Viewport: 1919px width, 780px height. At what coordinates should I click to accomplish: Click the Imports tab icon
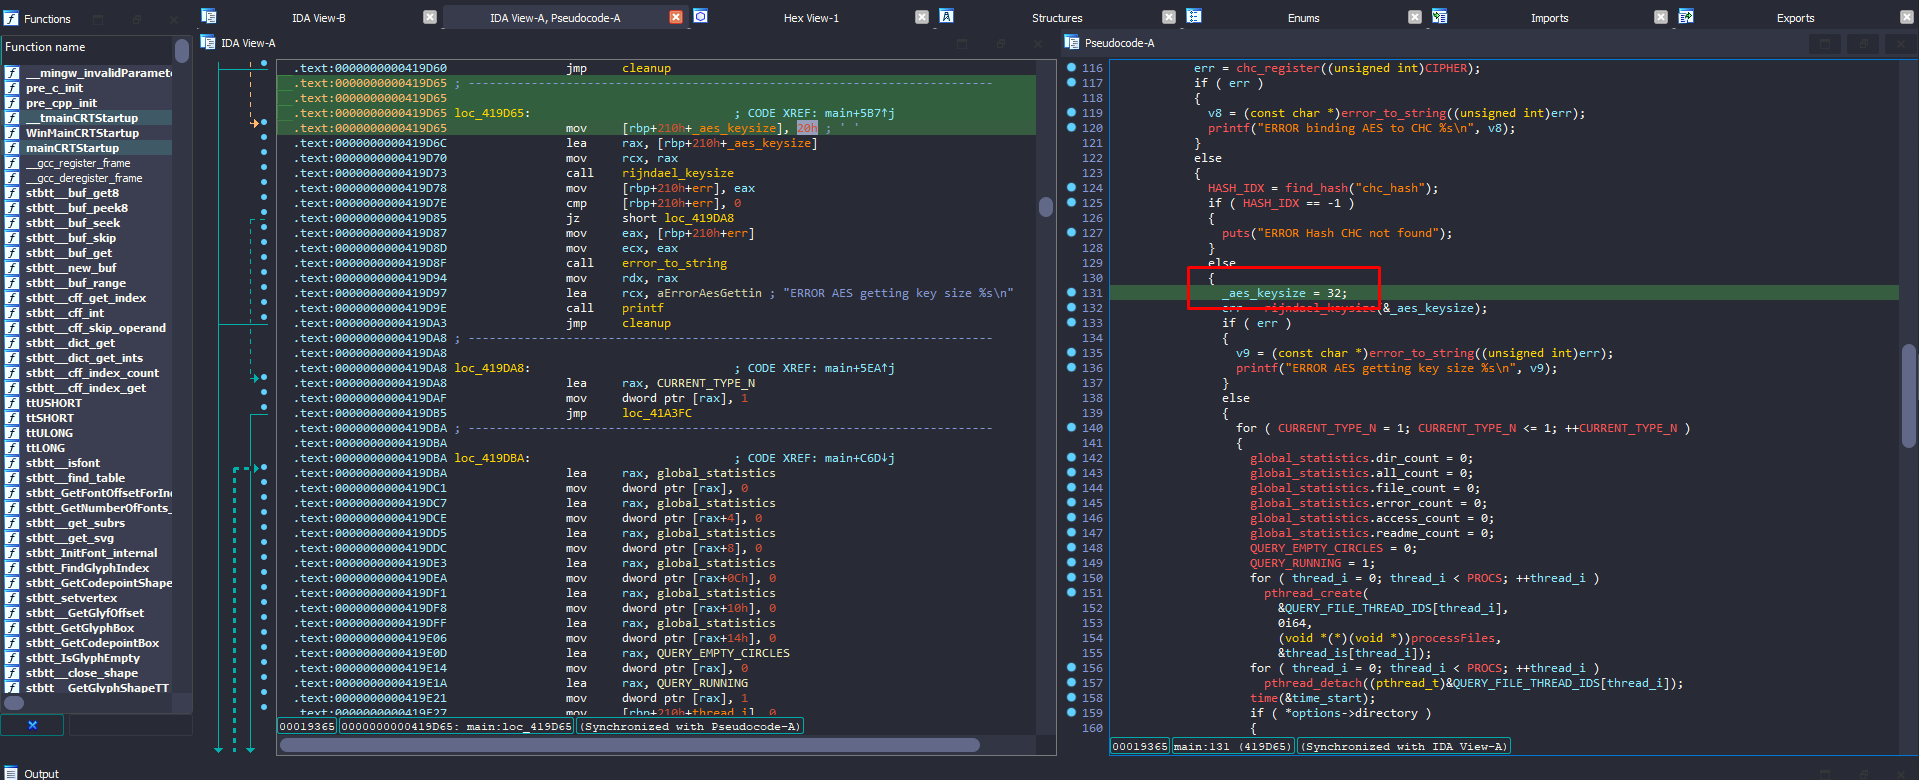coord(1440,16)
